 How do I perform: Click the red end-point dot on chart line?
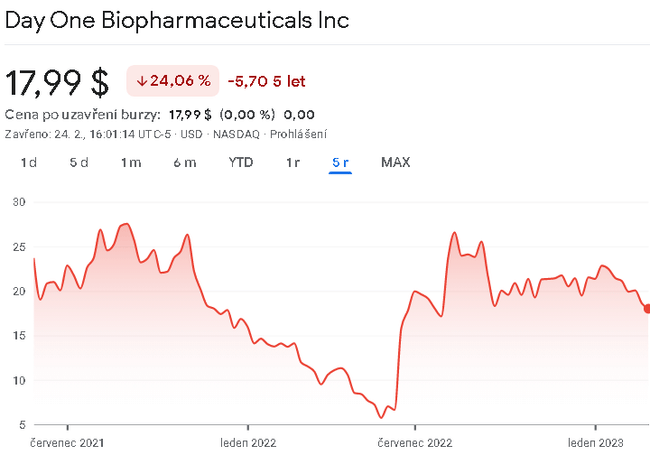(647, 309)
